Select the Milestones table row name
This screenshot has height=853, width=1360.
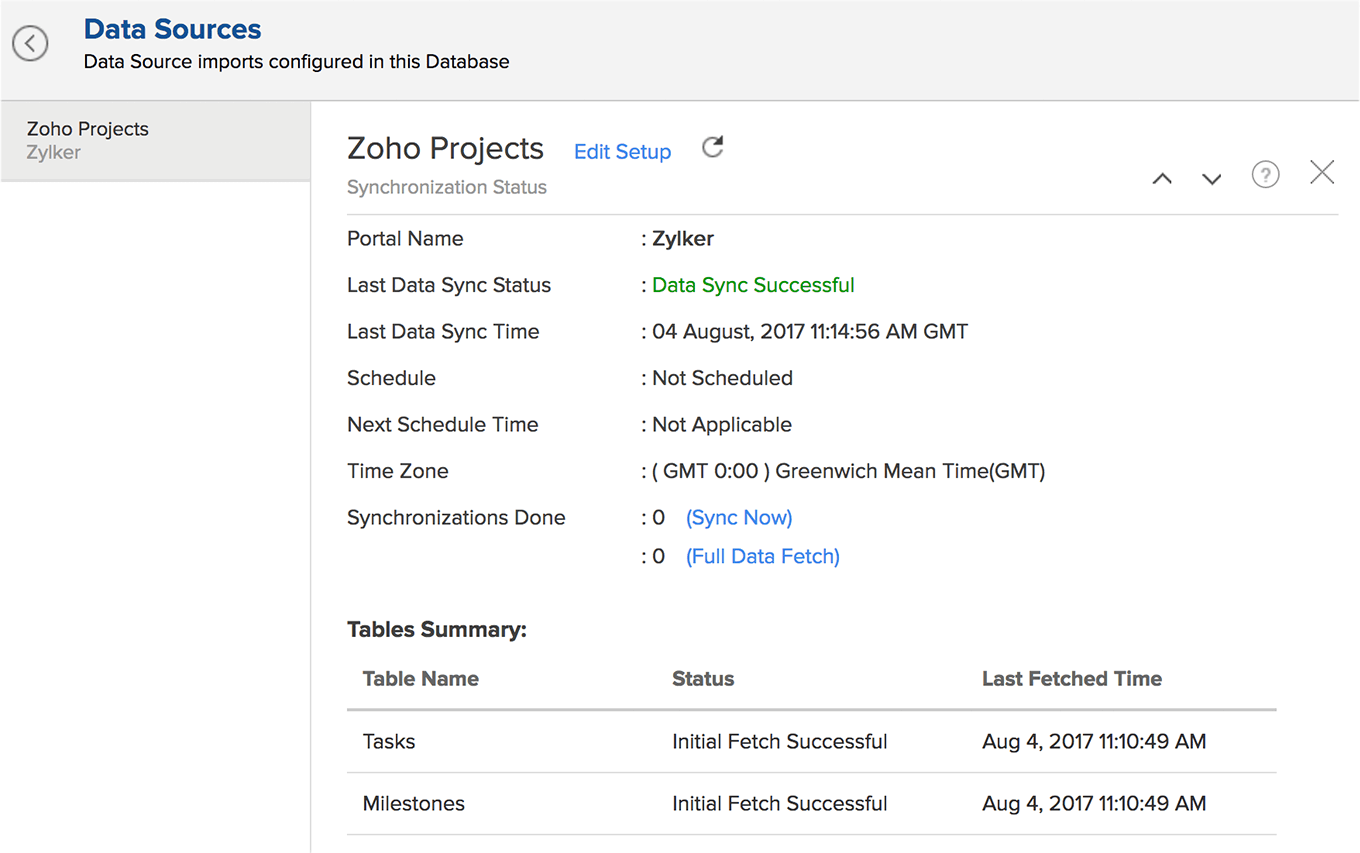[414, 804]
